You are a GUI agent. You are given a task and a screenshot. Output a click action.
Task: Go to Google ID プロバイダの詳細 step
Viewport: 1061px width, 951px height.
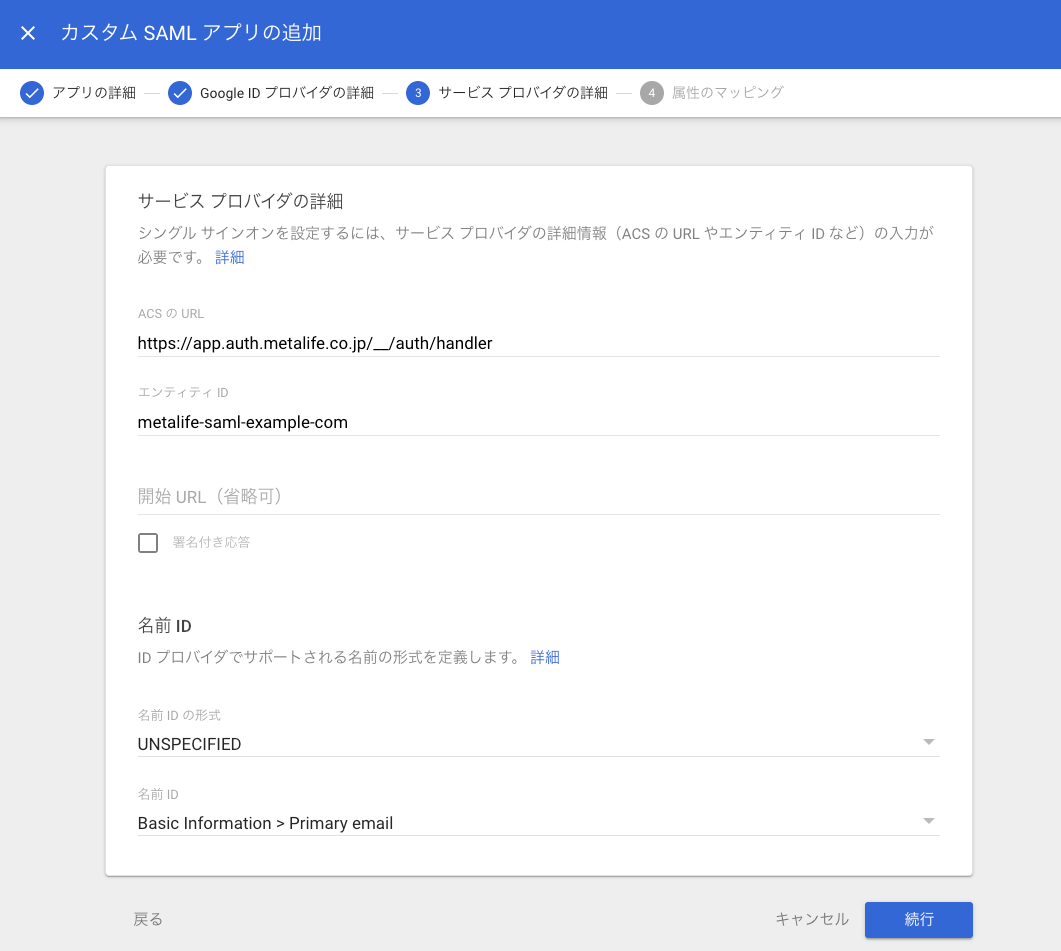pos(286,93)
